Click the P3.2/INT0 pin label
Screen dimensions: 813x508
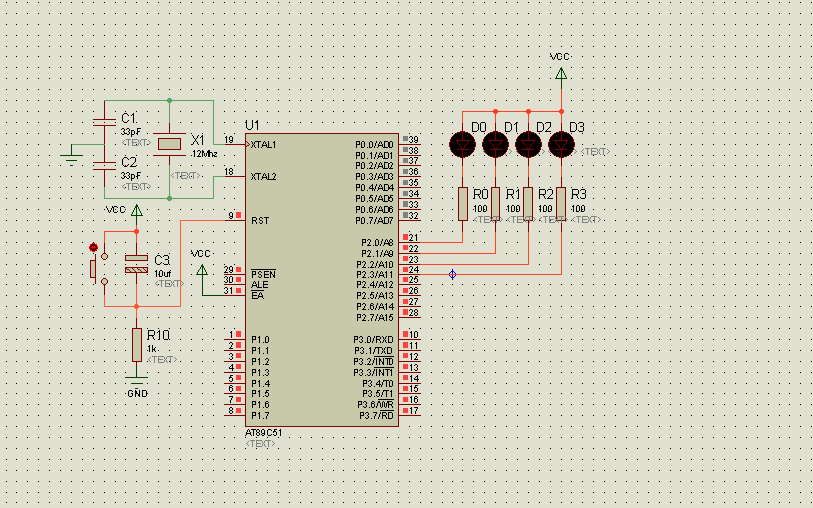(374, 361)
